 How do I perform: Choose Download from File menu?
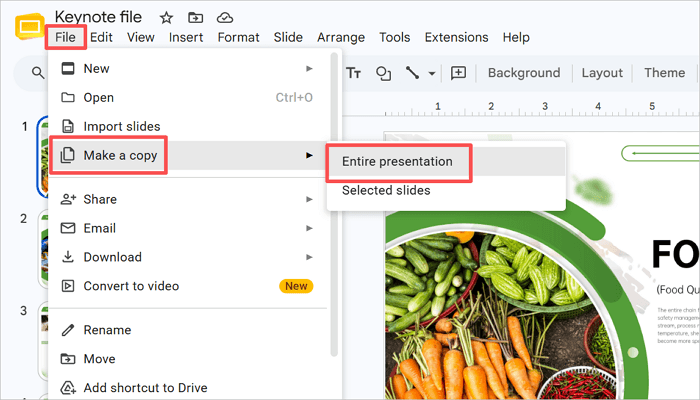[x=188, y=257]
